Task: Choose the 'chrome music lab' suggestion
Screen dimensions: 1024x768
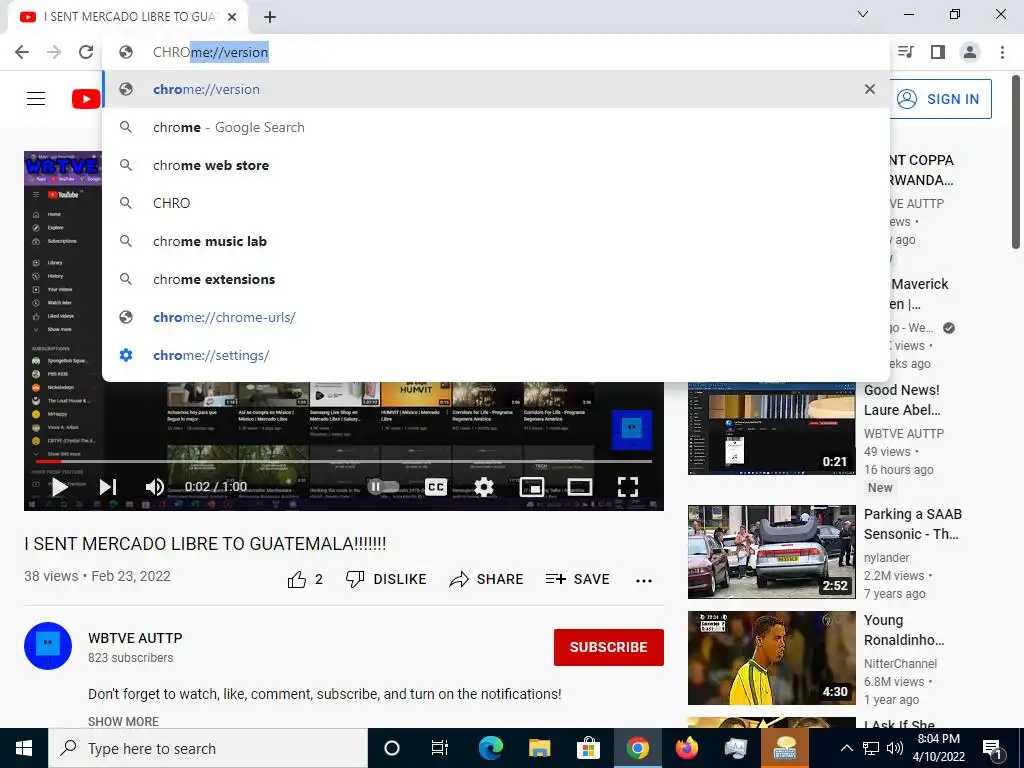Action: tap(496, 241)
